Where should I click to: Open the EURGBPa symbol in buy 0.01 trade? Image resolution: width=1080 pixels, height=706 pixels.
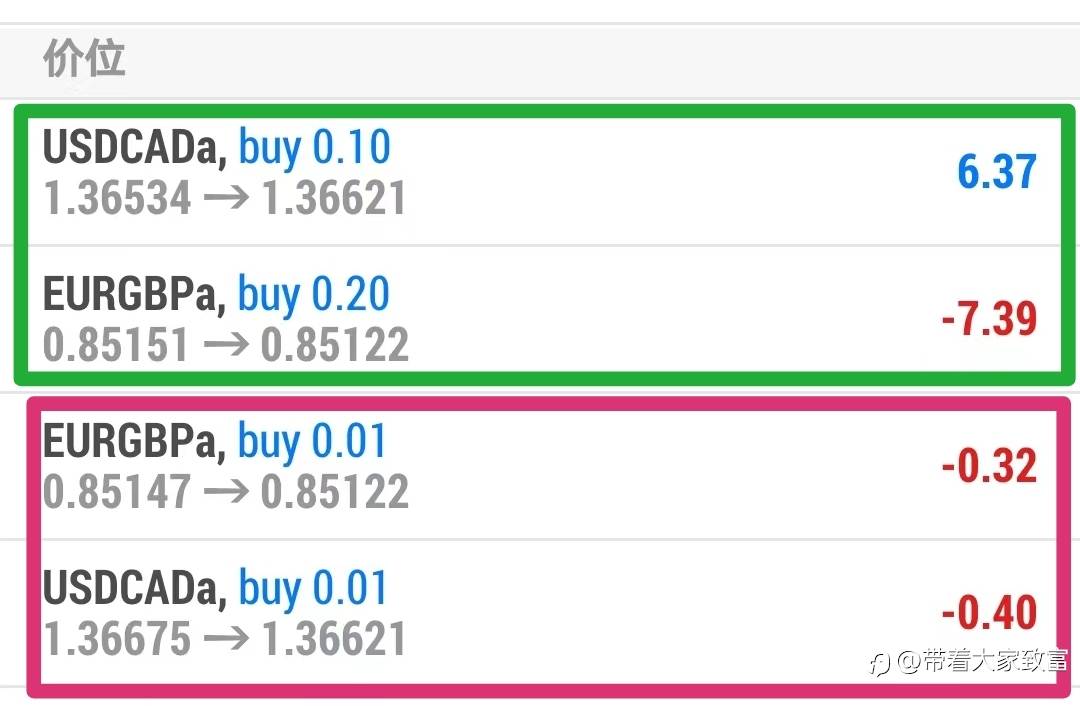coord(130,442)
